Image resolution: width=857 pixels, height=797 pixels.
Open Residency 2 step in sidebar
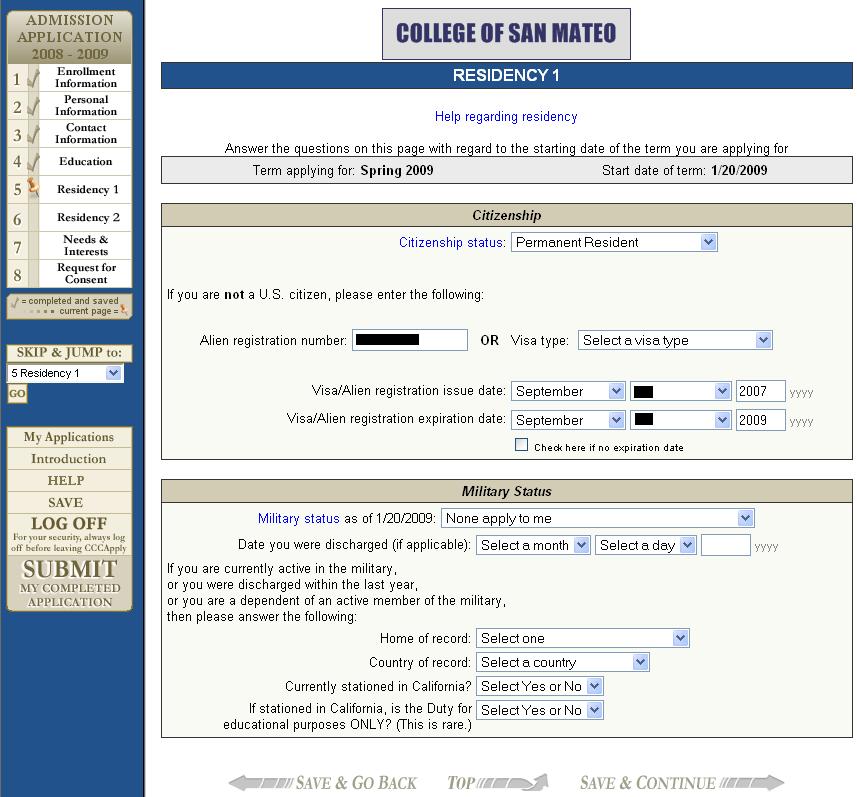point(88,217)
